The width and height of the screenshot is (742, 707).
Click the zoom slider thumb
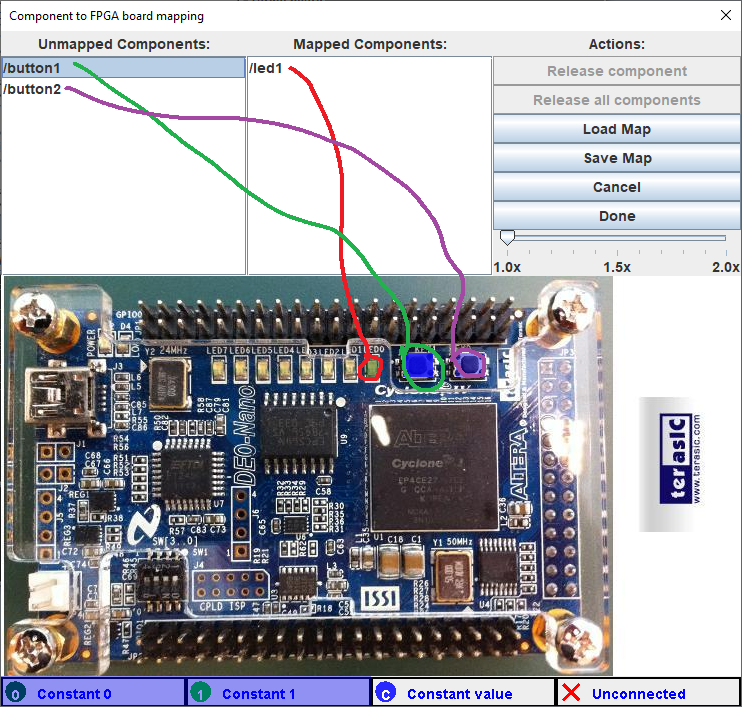[x=507, y=238]
